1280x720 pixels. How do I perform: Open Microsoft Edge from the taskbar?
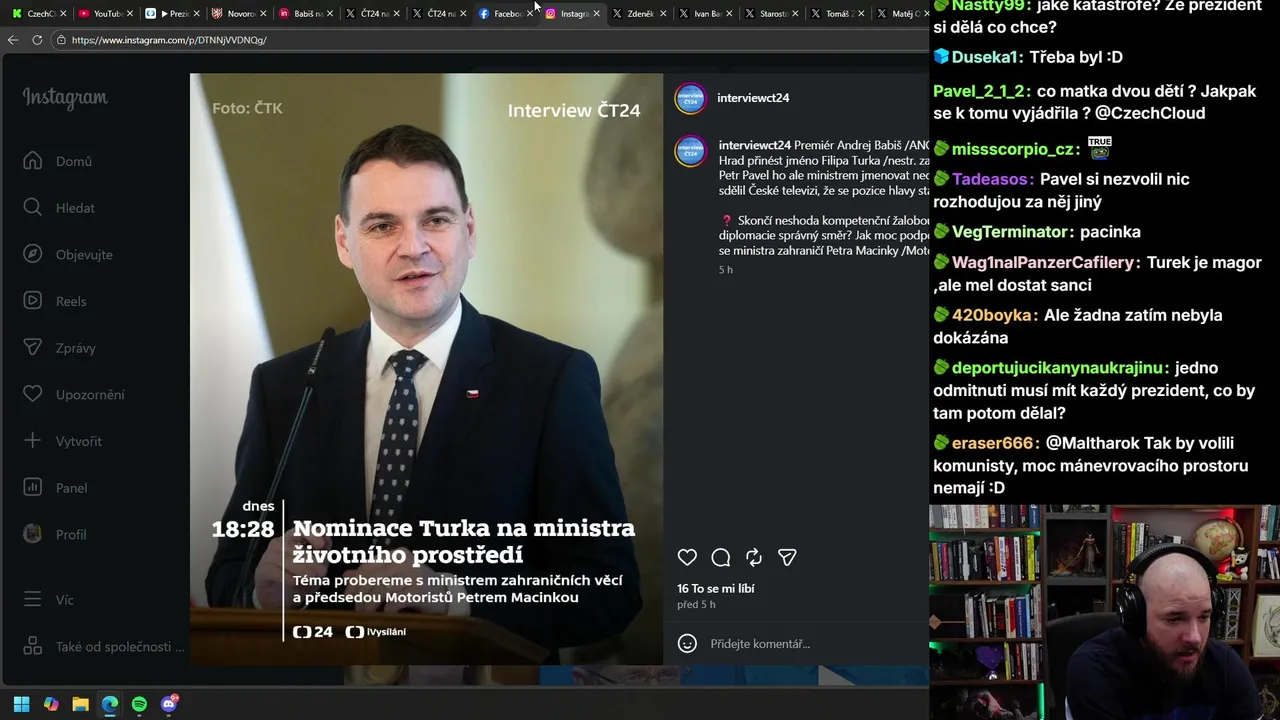pos(110,704)
